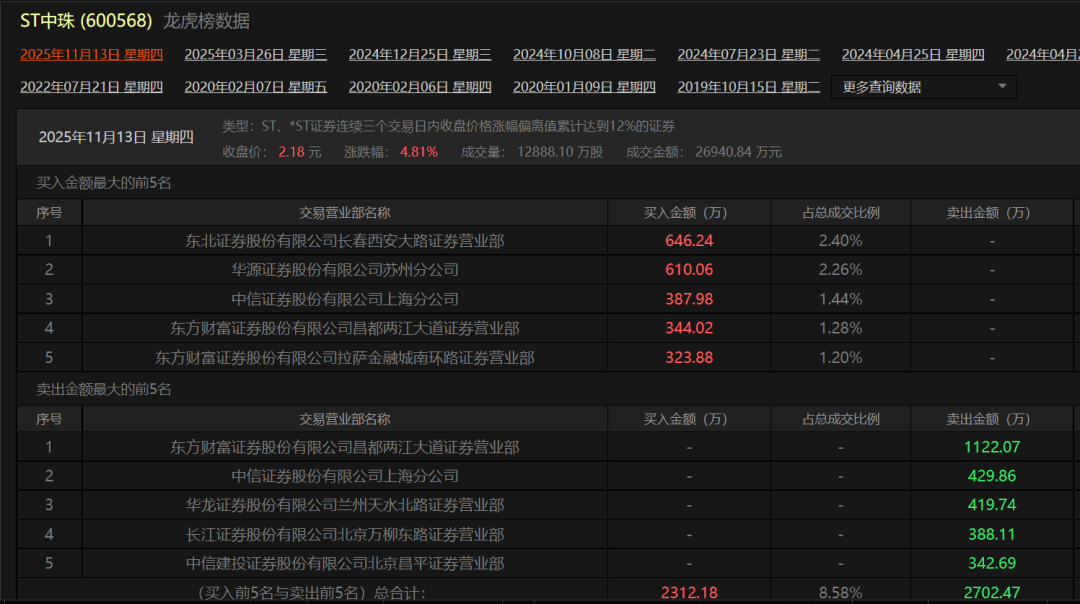
Task: Click 交易营业部名称 header in the sell table
Action: pos(344,419)
